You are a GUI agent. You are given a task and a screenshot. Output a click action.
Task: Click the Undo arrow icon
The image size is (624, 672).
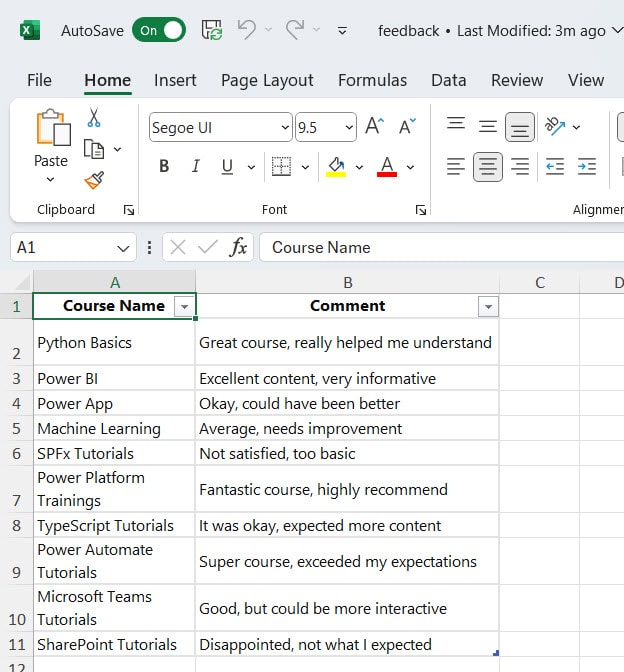click(x=247, y=30)
